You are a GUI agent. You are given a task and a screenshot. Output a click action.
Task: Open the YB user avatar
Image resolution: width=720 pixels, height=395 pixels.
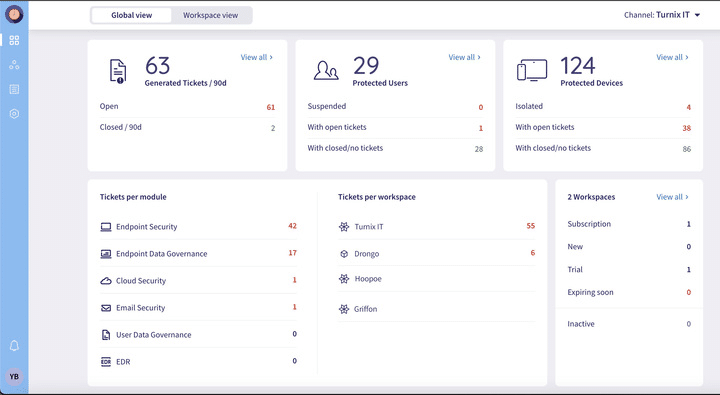[14, 377]
